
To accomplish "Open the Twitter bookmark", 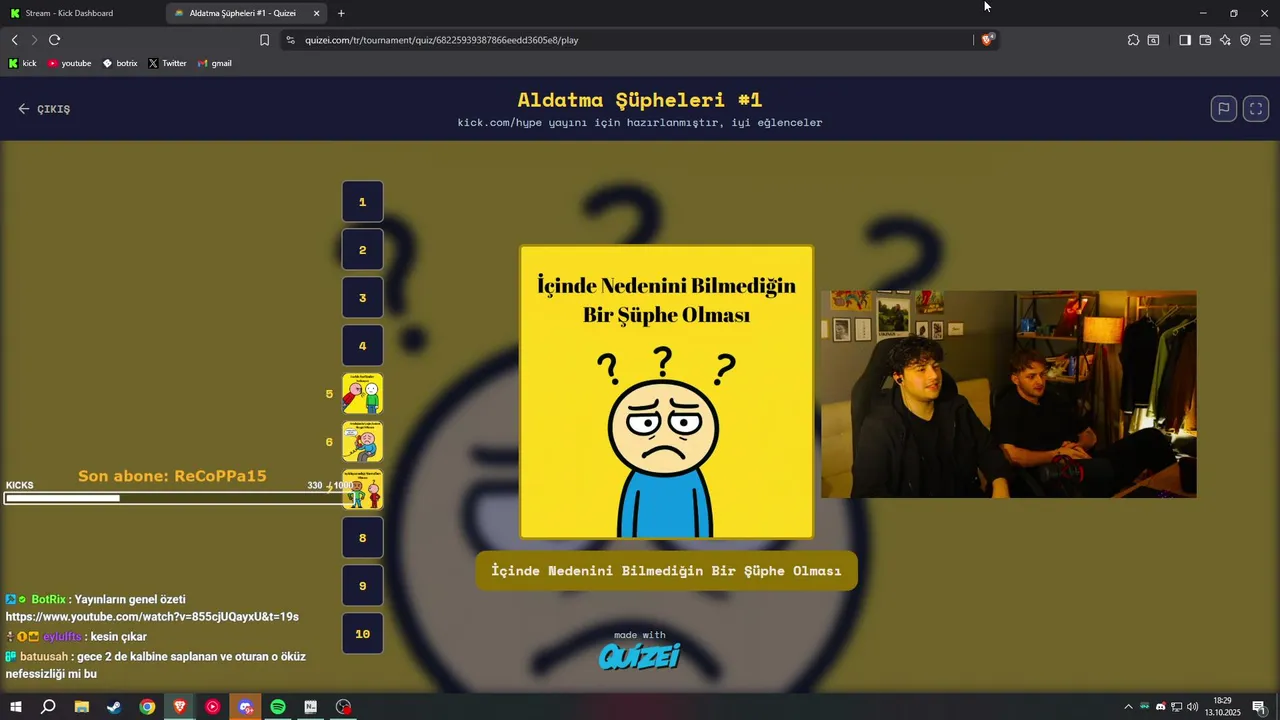I will pos(167,63).
